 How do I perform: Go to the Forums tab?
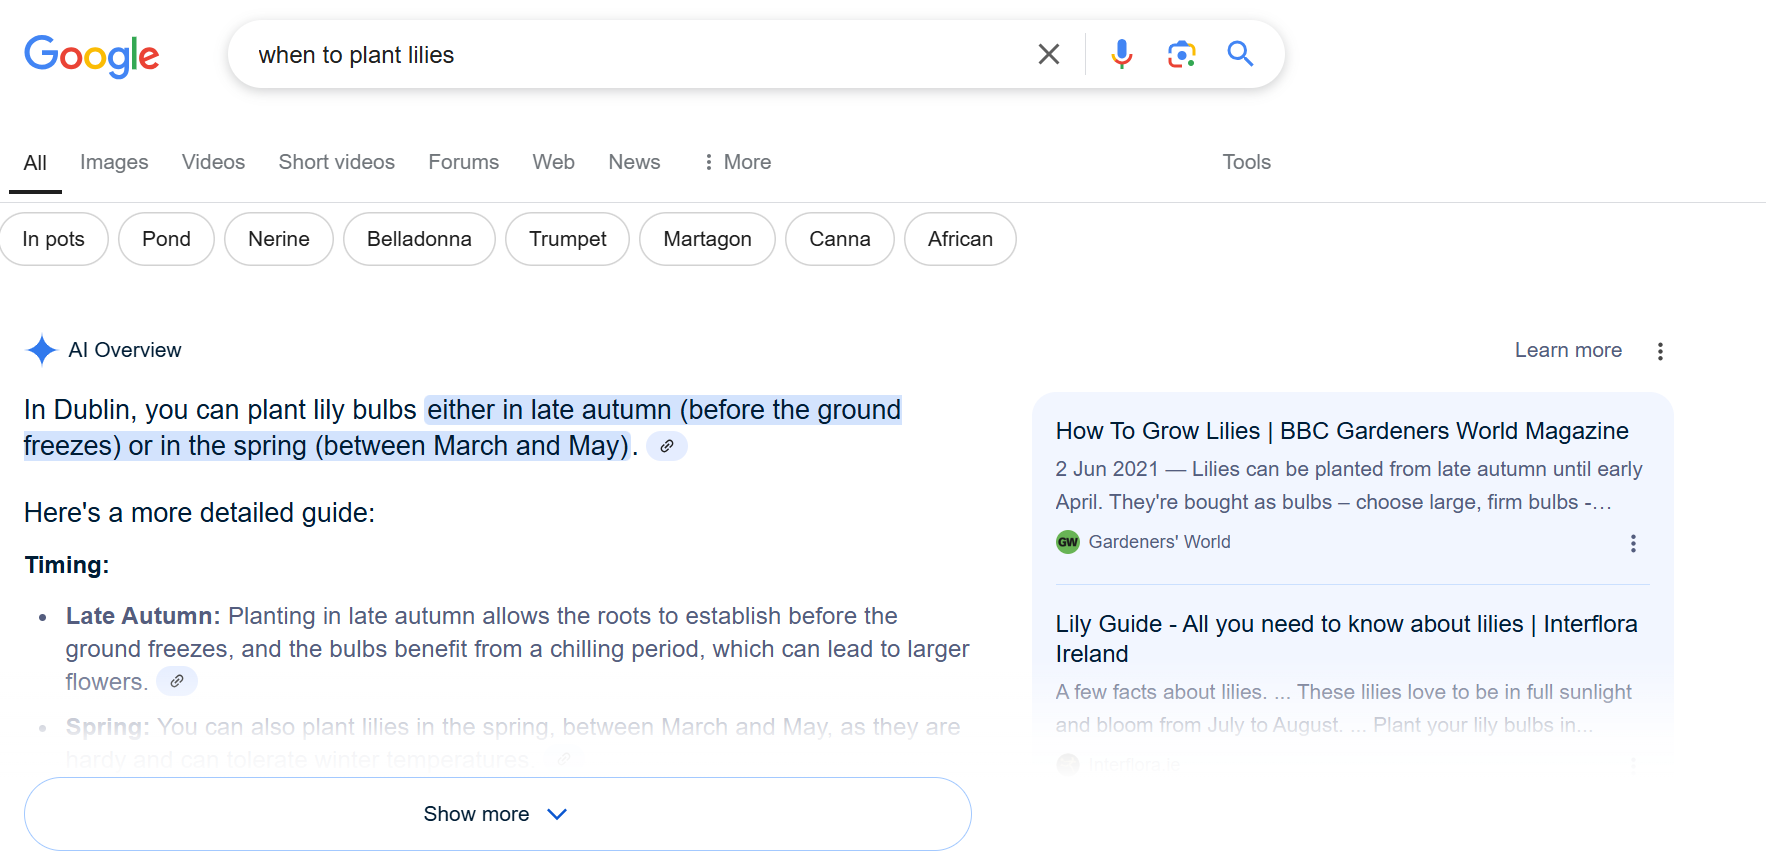pos(463,162)
